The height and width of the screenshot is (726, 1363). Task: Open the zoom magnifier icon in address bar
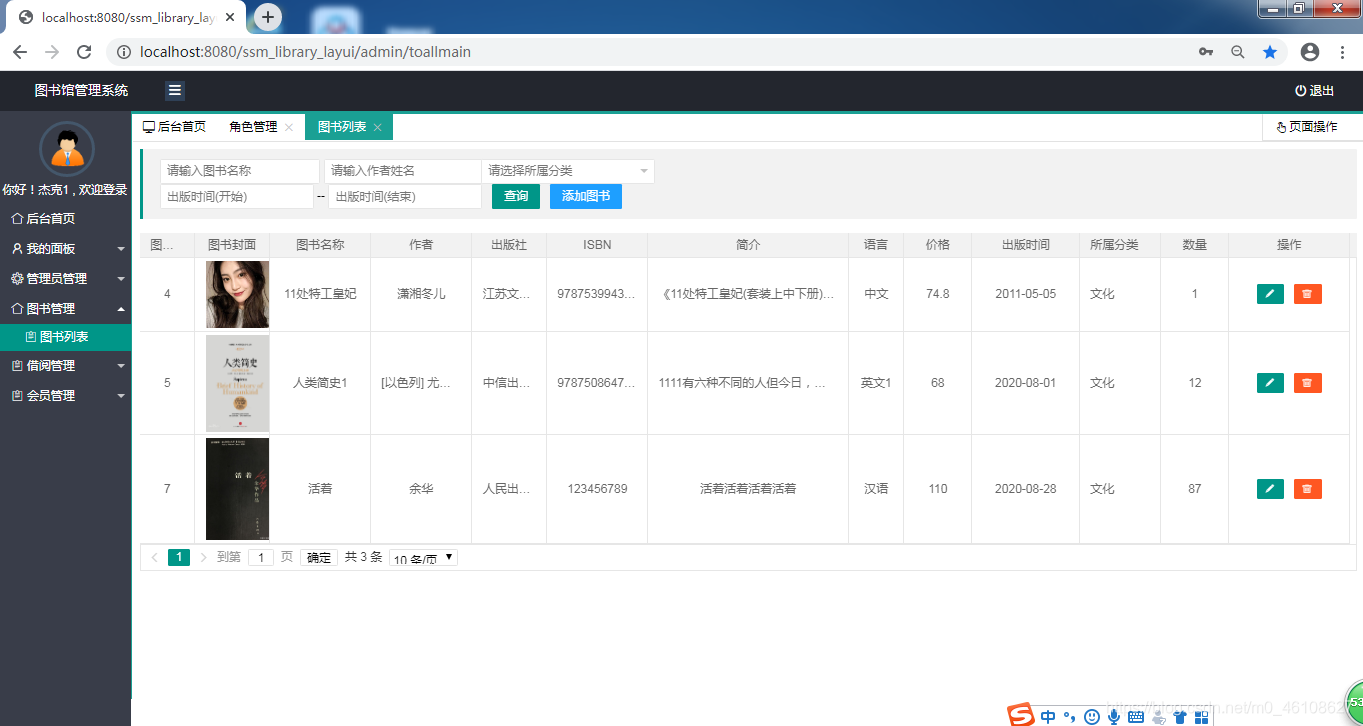[1238, 52]
